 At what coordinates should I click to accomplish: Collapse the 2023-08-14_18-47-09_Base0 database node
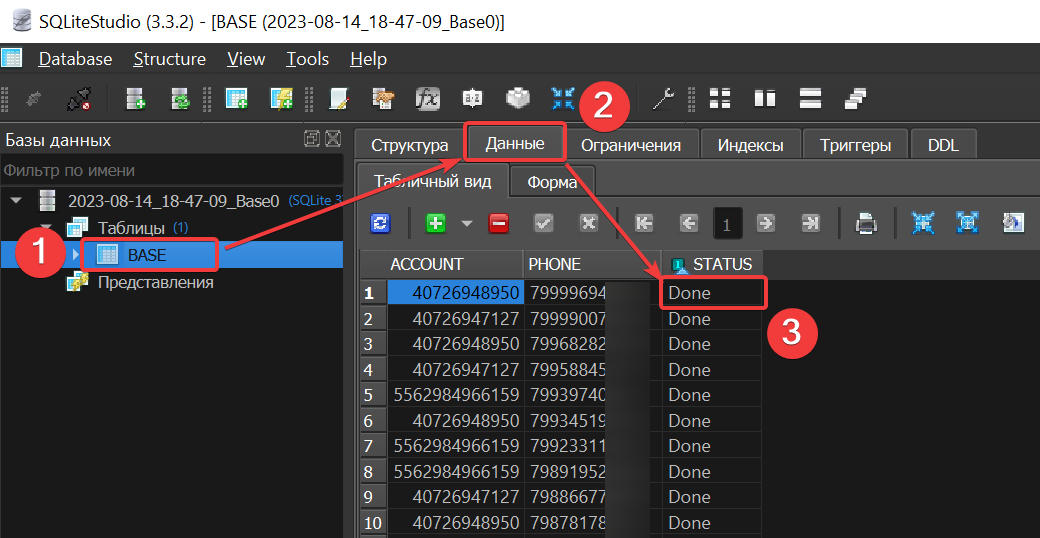[15, 201]
